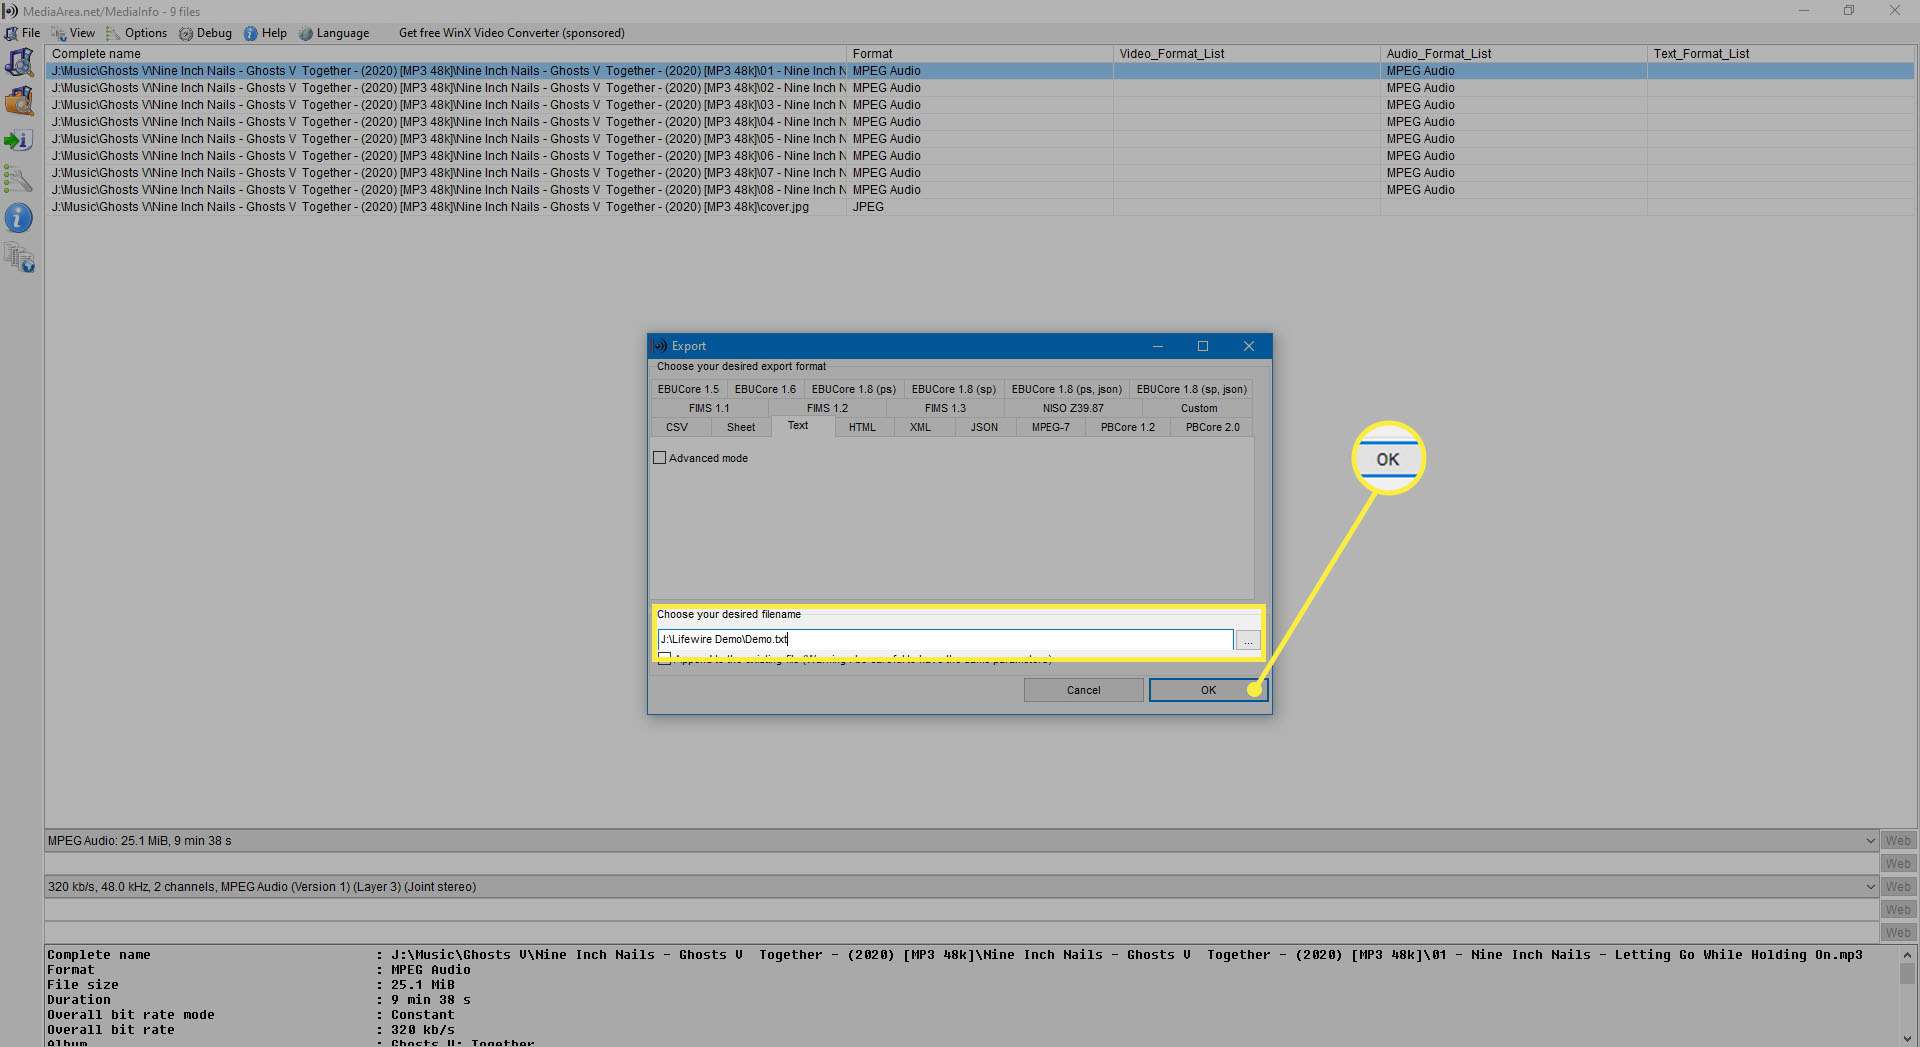
Task: Click the Export sidebar icon with green arrow
Action: [x=19, y=140]
